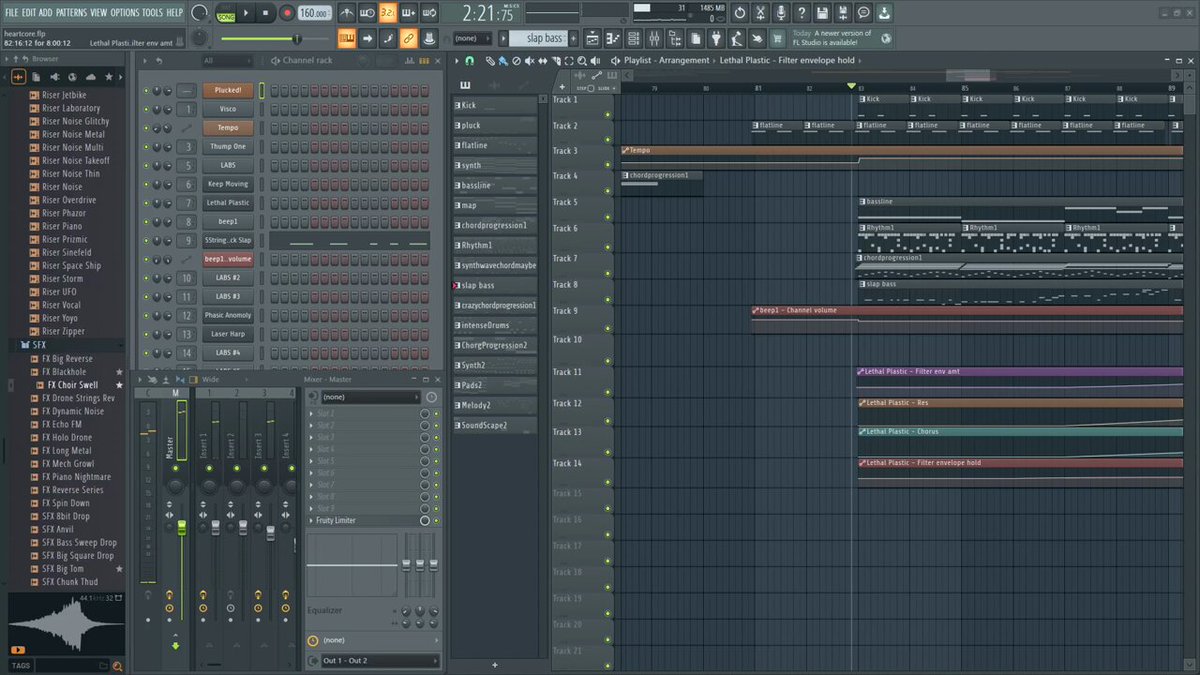Toggle Track 5 mute switch in playlist

click(x=608, y=218)
